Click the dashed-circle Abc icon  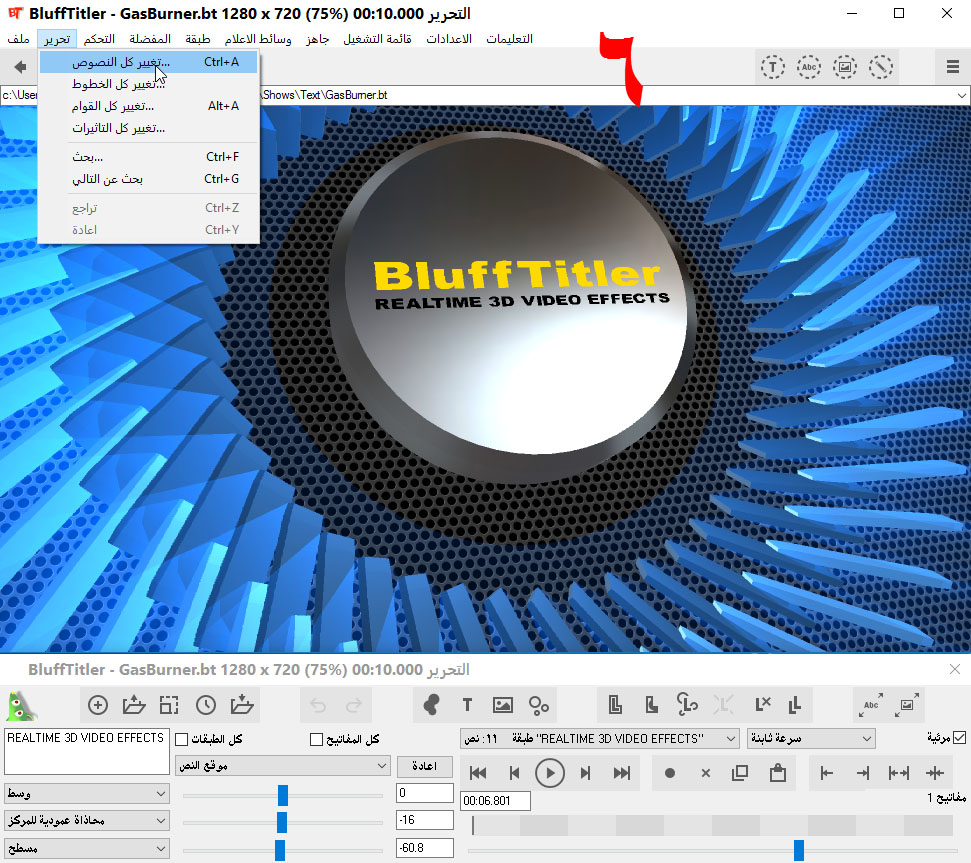click(809, 67)
